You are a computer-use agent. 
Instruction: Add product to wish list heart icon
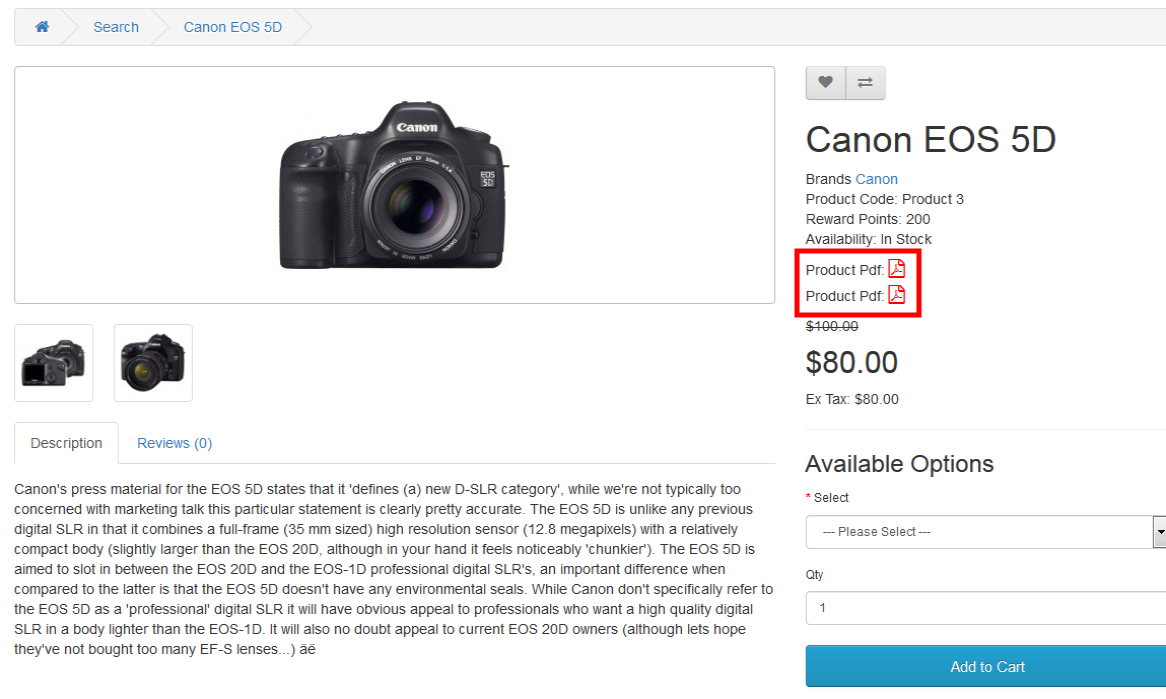coord(825,83)
